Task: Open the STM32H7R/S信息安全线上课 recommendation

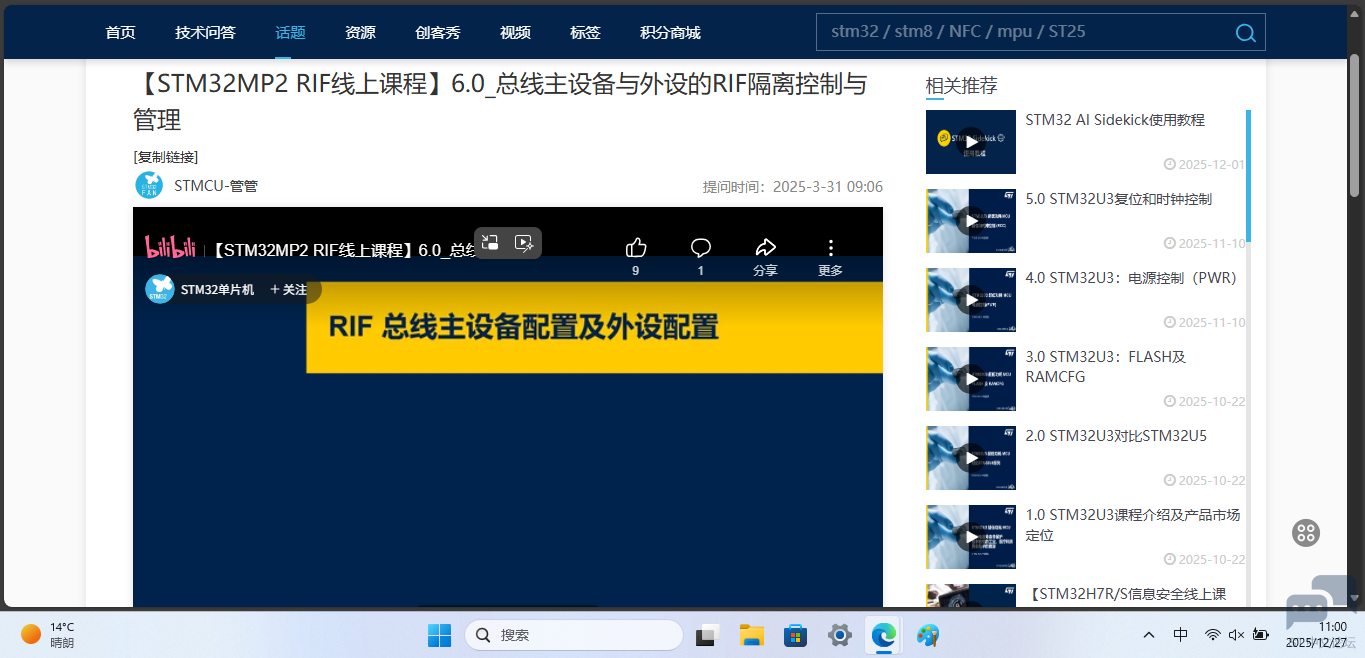Action: coord(1127,594)
